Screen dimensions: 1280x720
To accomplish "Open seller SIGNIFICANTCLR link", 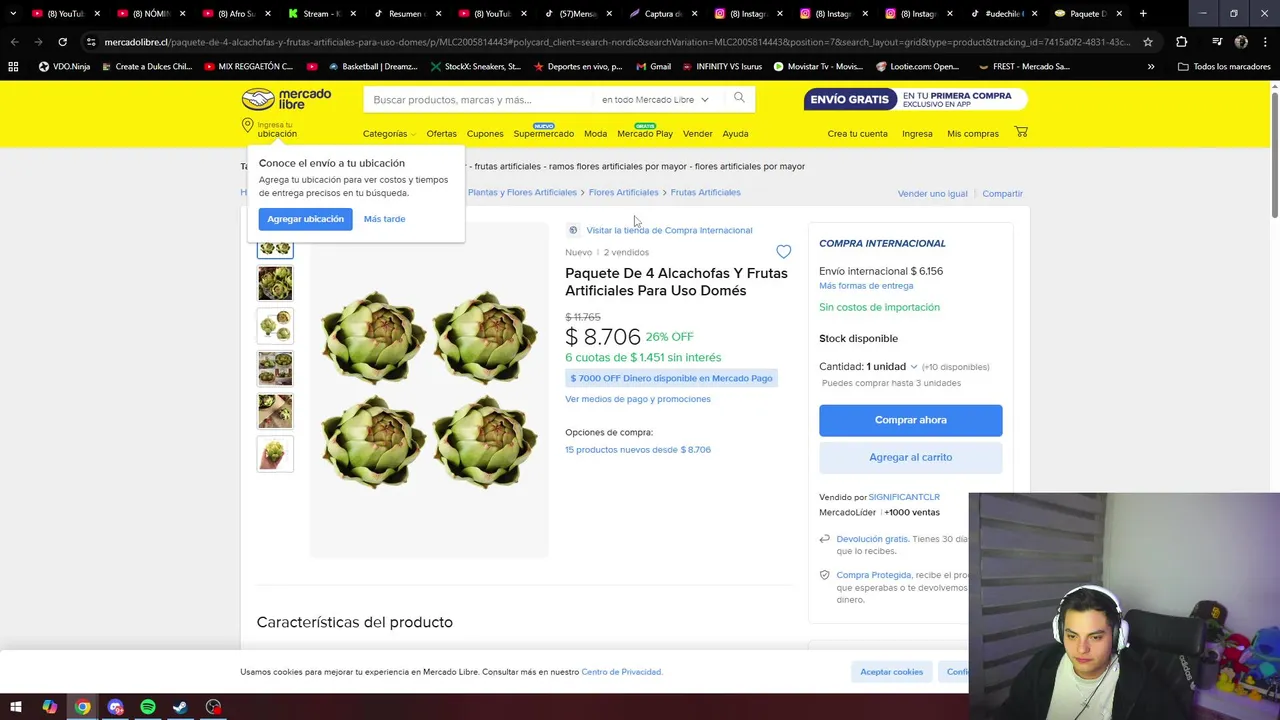I will tap(904, 497).
